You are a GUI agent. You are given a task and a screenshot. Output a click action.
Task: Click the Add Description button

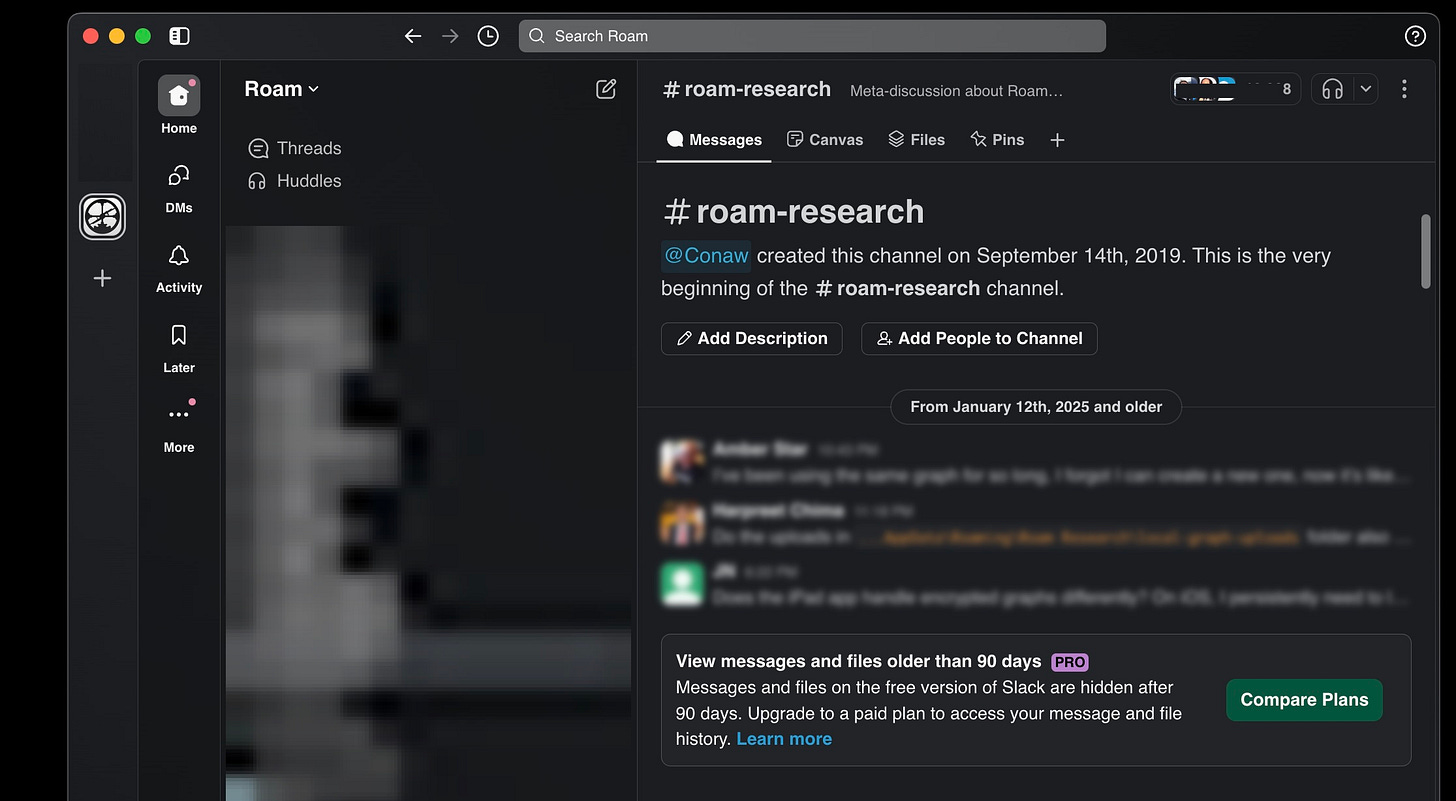point(752,338)
